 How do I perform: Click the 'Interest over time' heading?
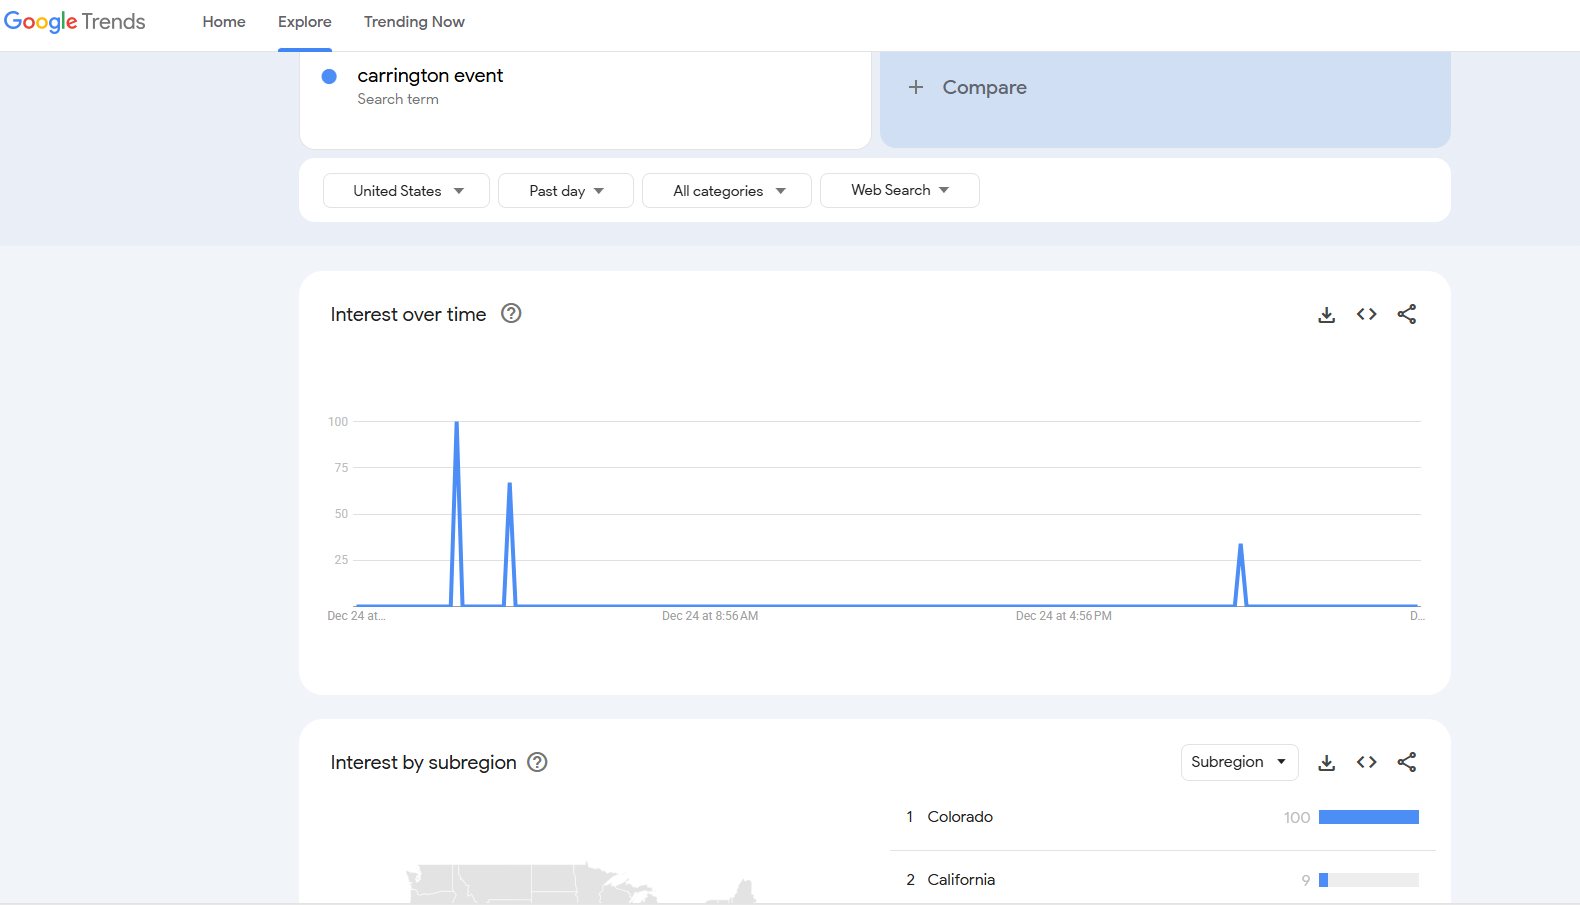click(x=408, y=314)
